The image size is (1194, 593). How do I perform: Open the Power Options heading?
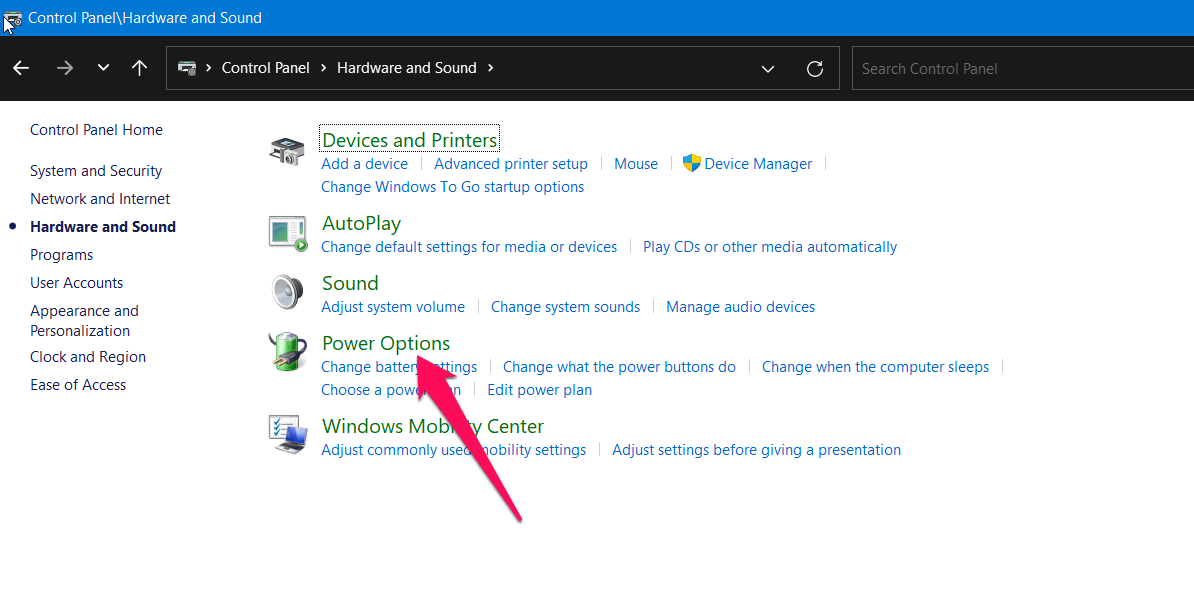coord(385,343)
